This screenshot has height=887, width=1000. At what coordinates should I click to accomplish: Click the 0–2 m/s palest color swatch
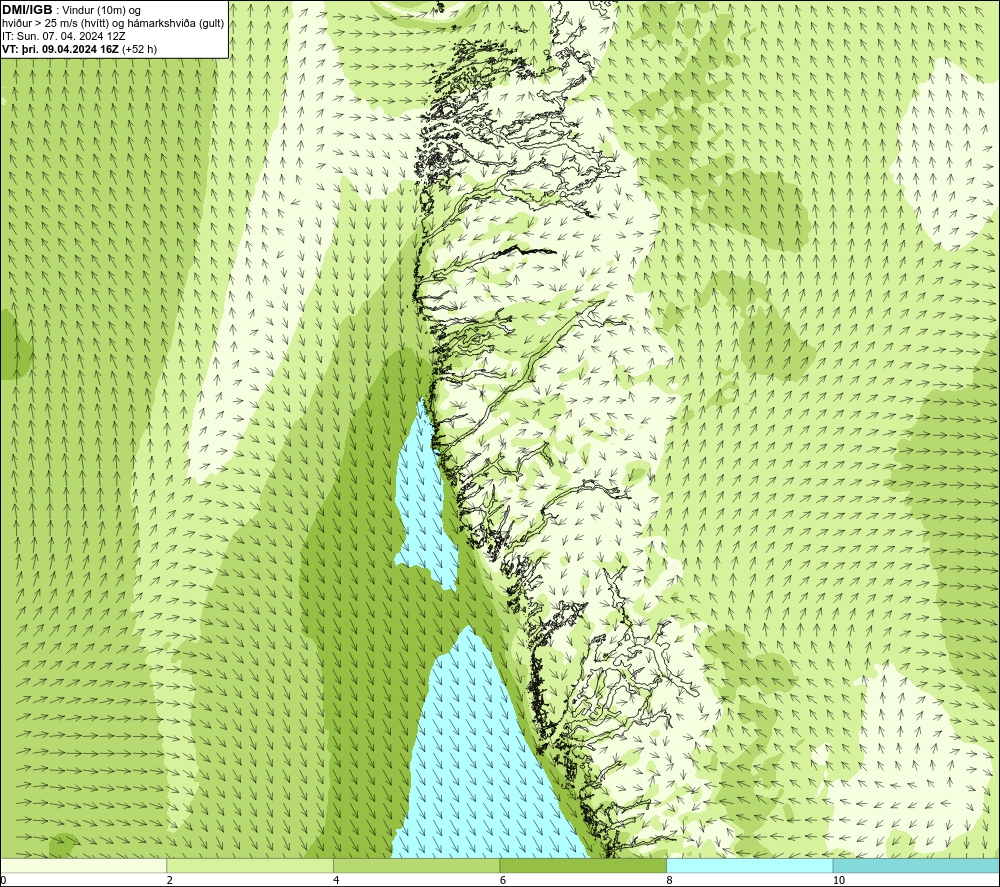click(84, 865)
